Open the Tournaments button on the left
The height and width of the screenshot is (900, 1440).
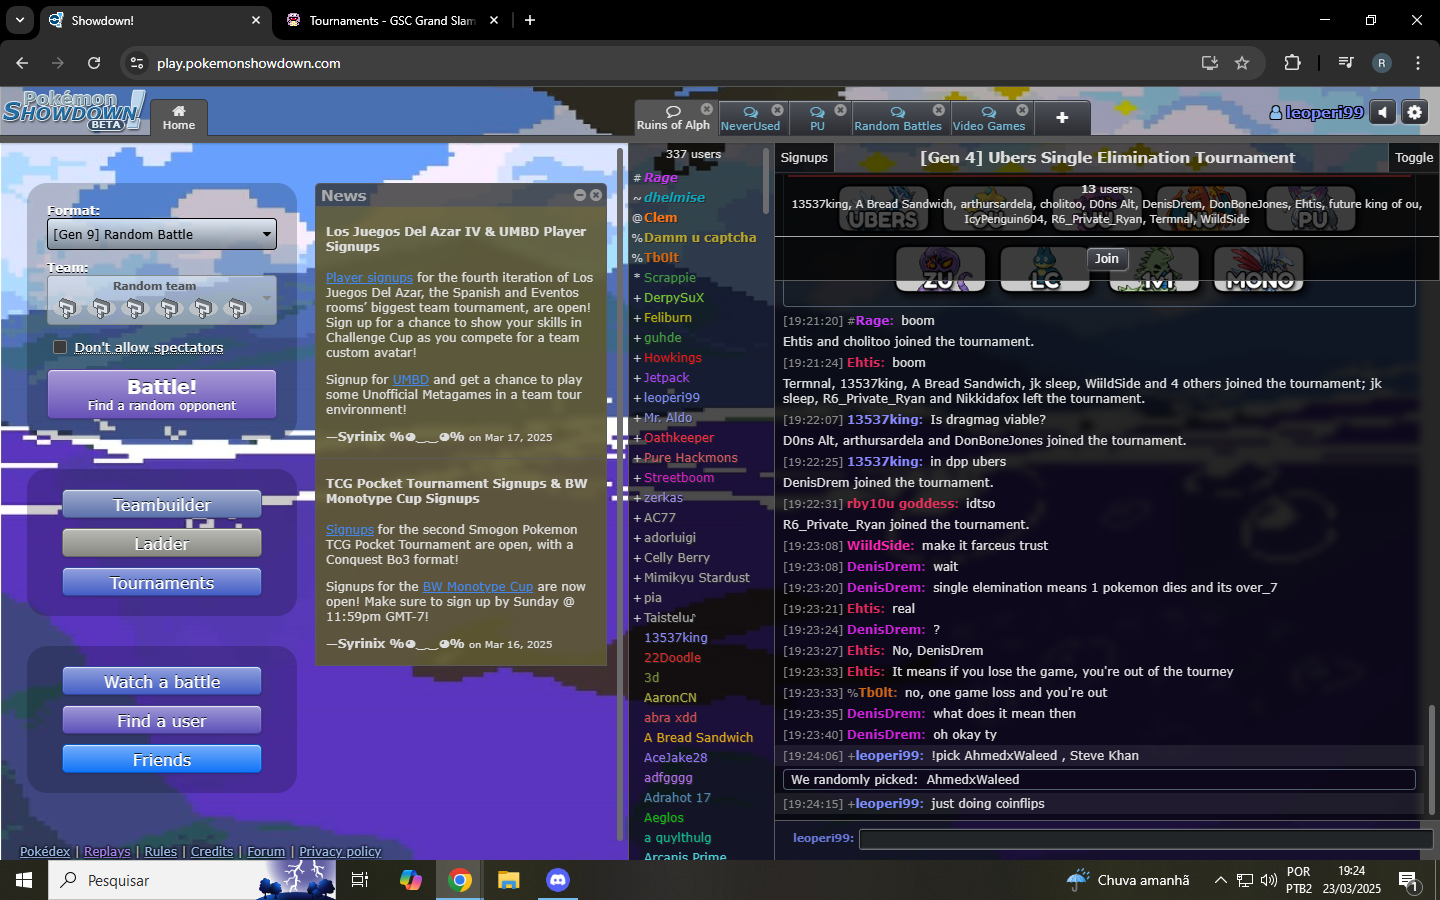[162, 583]
